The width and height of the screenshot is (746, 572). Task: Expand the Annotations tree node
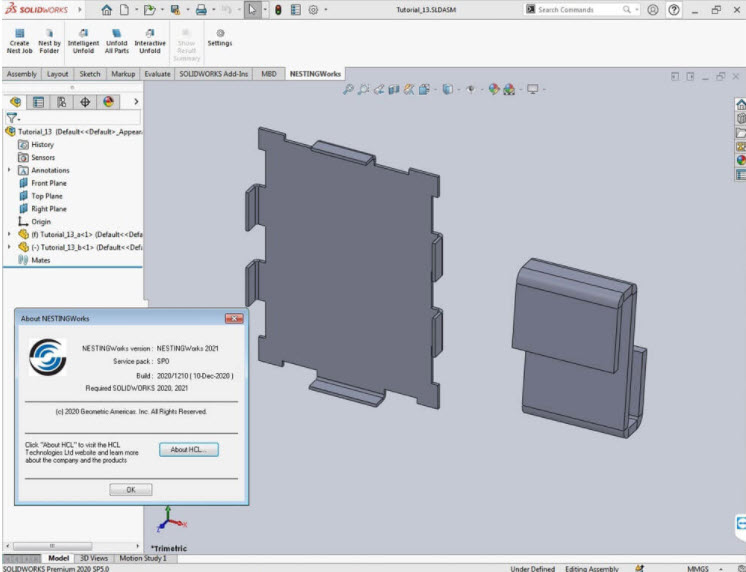pos(10,170)
